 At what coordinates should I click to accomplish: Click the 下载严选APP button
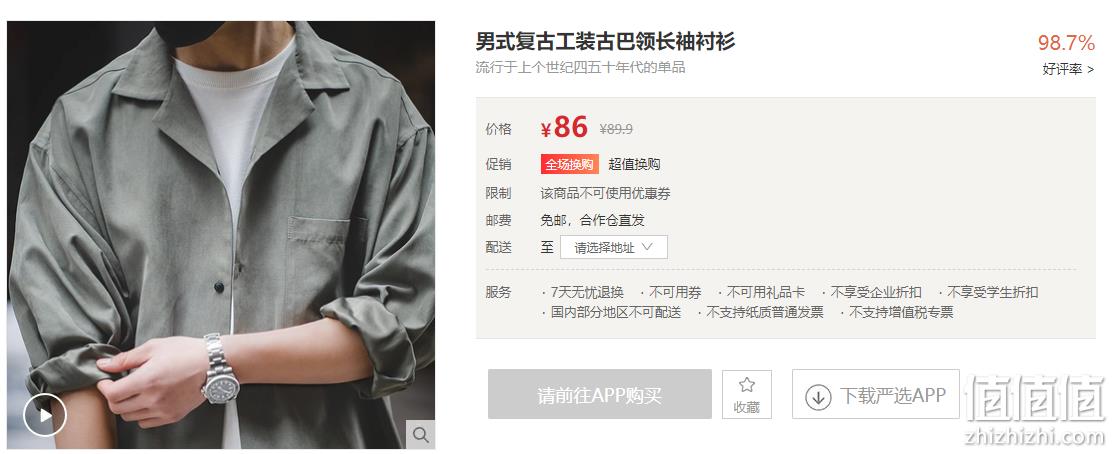tap(875, 394)
